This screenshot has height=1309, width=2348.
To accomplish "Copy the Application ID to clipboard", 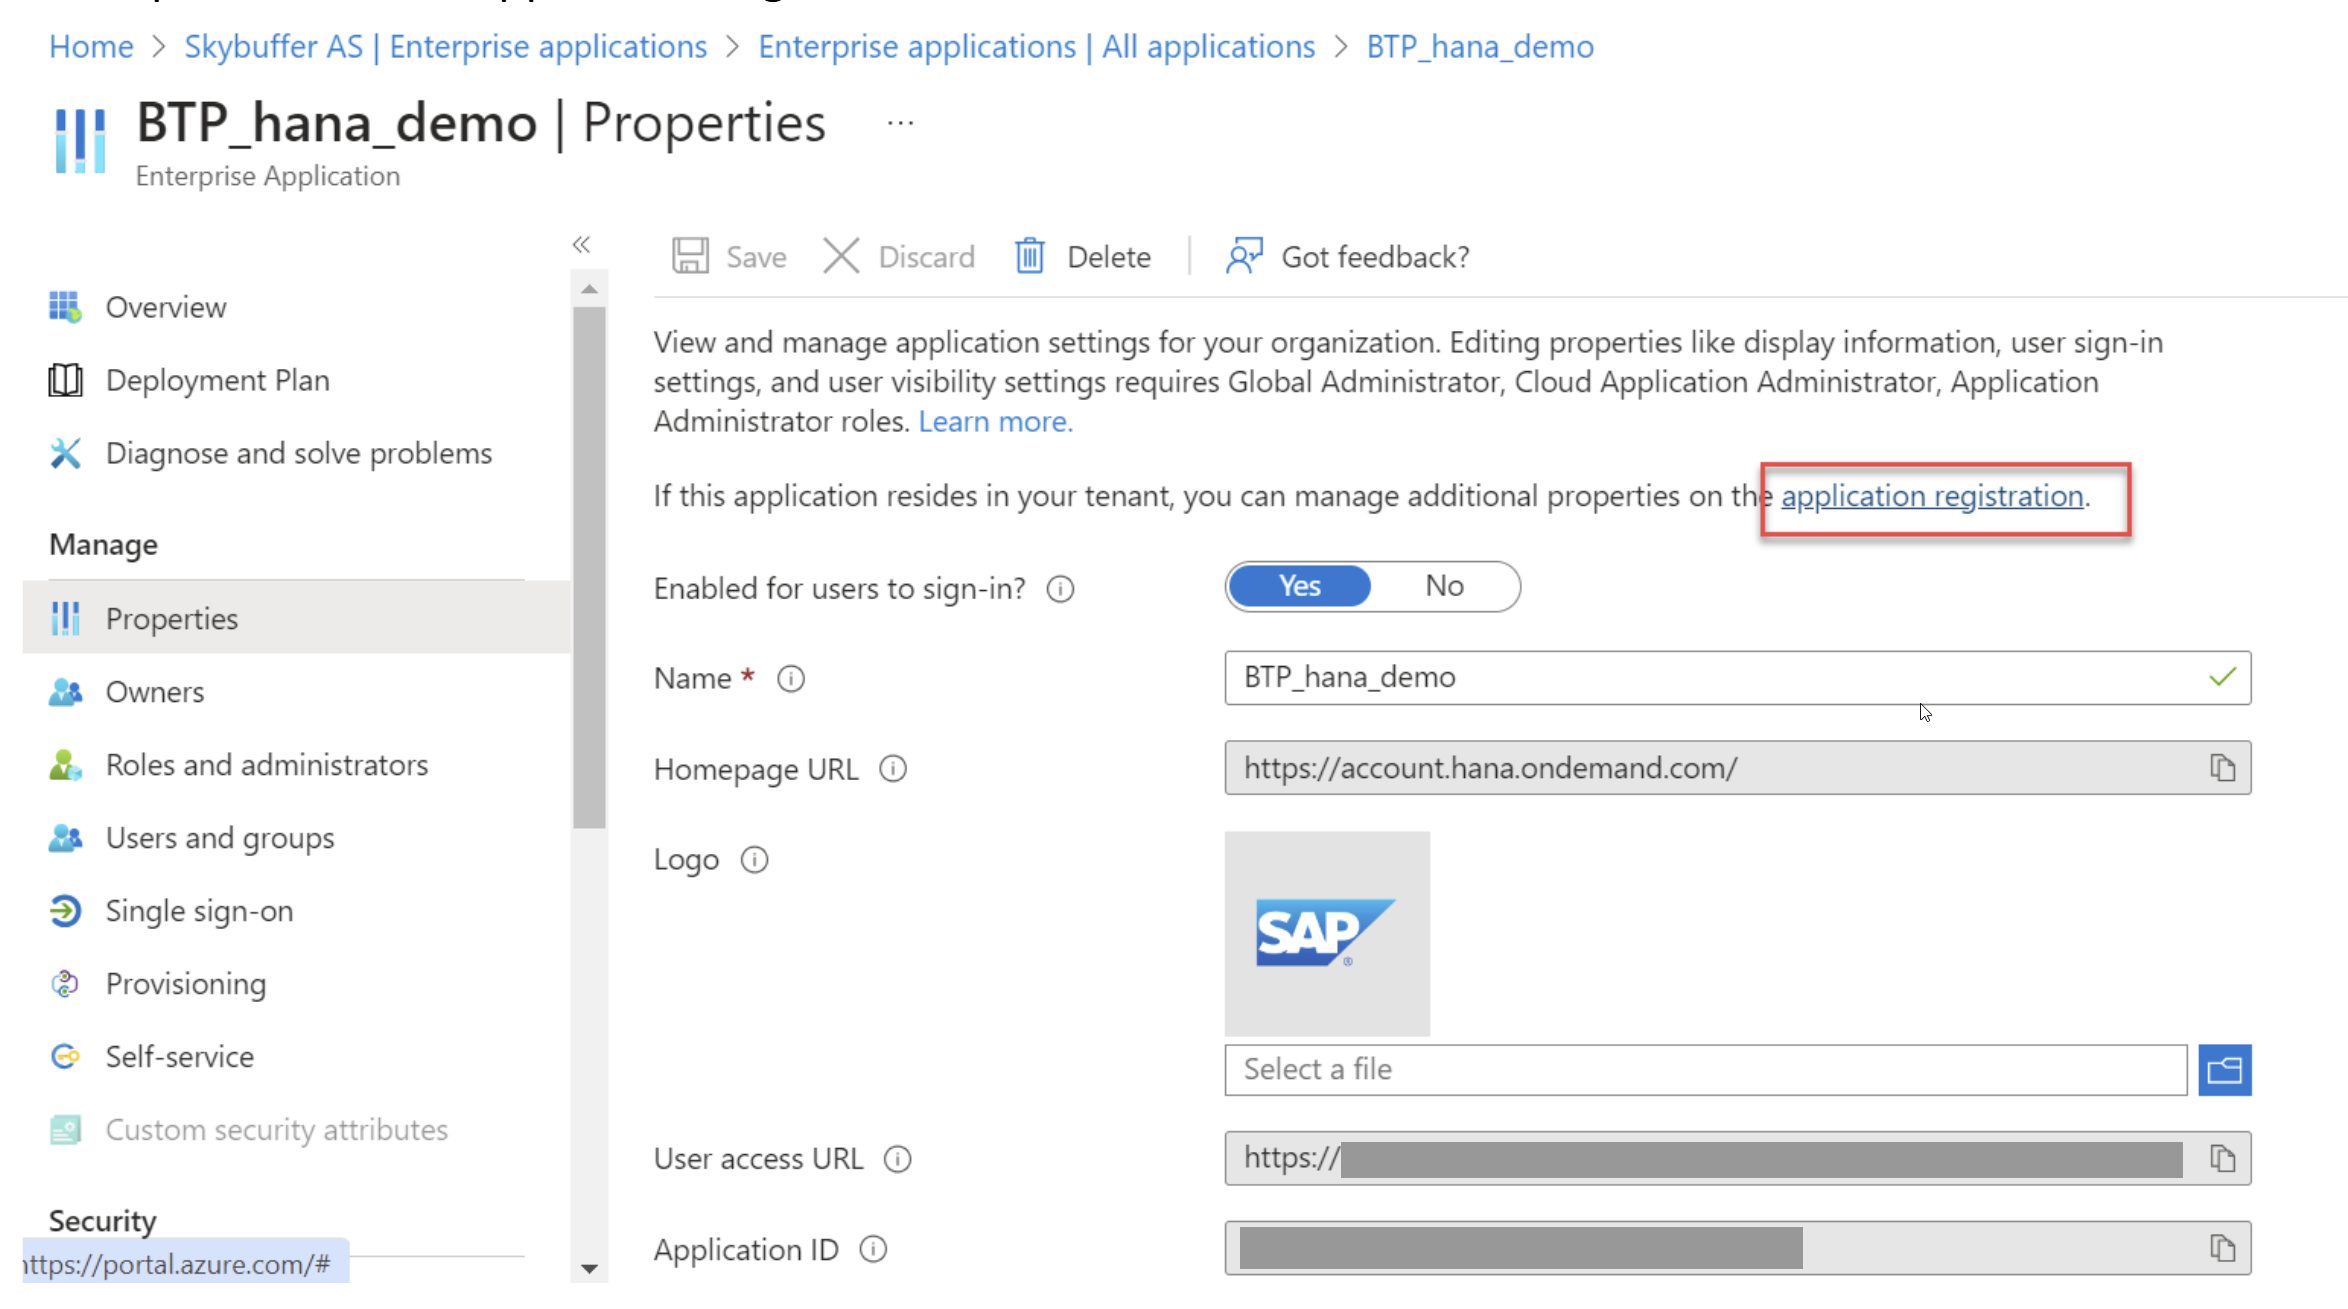I will click(x=2222, y=1248).
